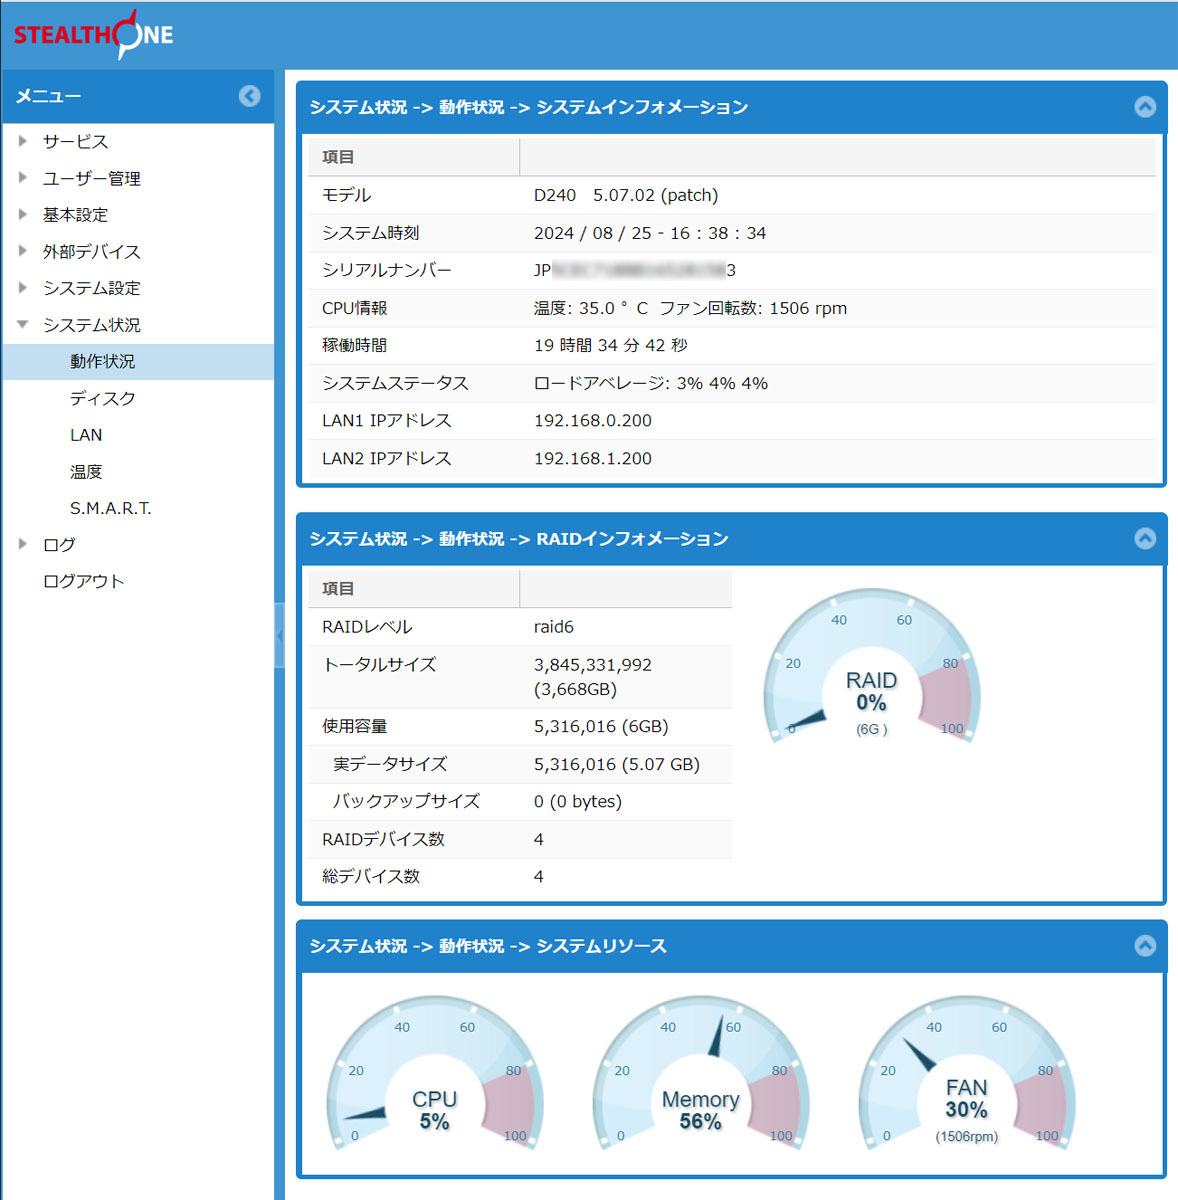This screenshot has width=1178, height=1200.
Task: Click ログアウト to sign out
Action: (x=83, y=582)
